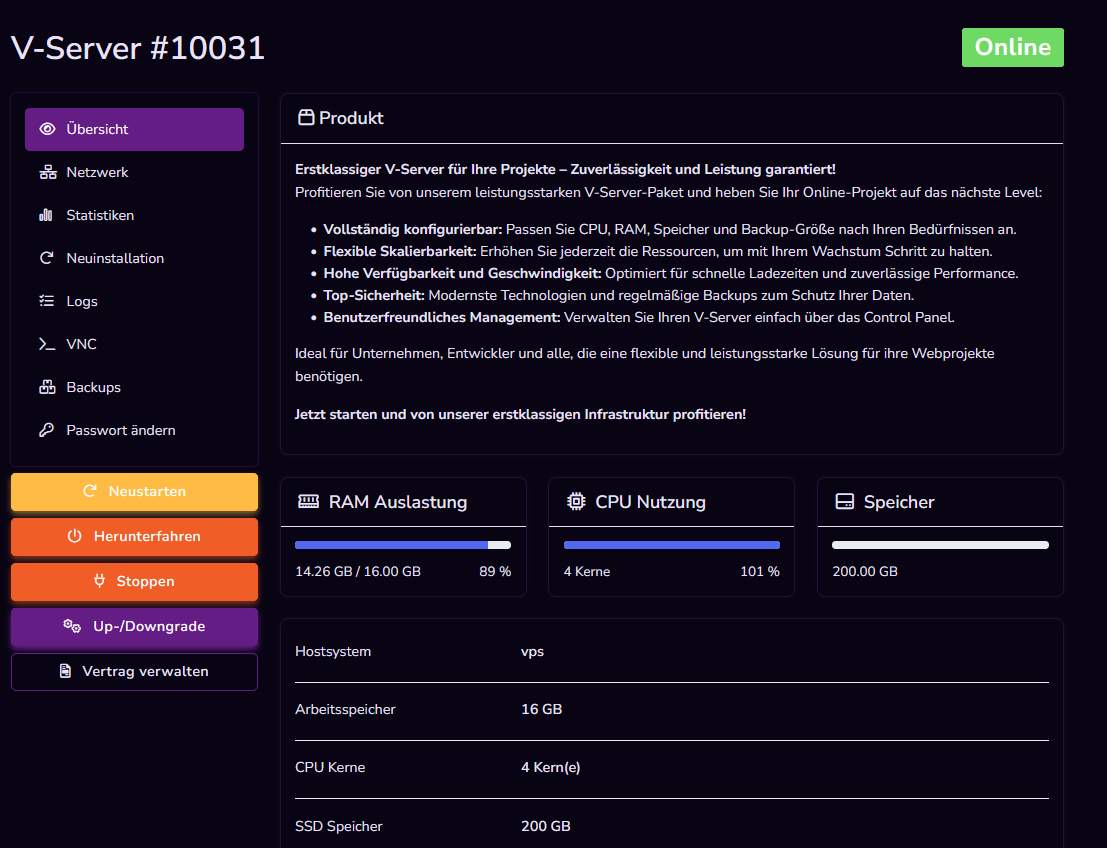Click the gears icon in Up-/Downgrade
The width and height of the screenshot is (1107, 848).
[72, 626]
